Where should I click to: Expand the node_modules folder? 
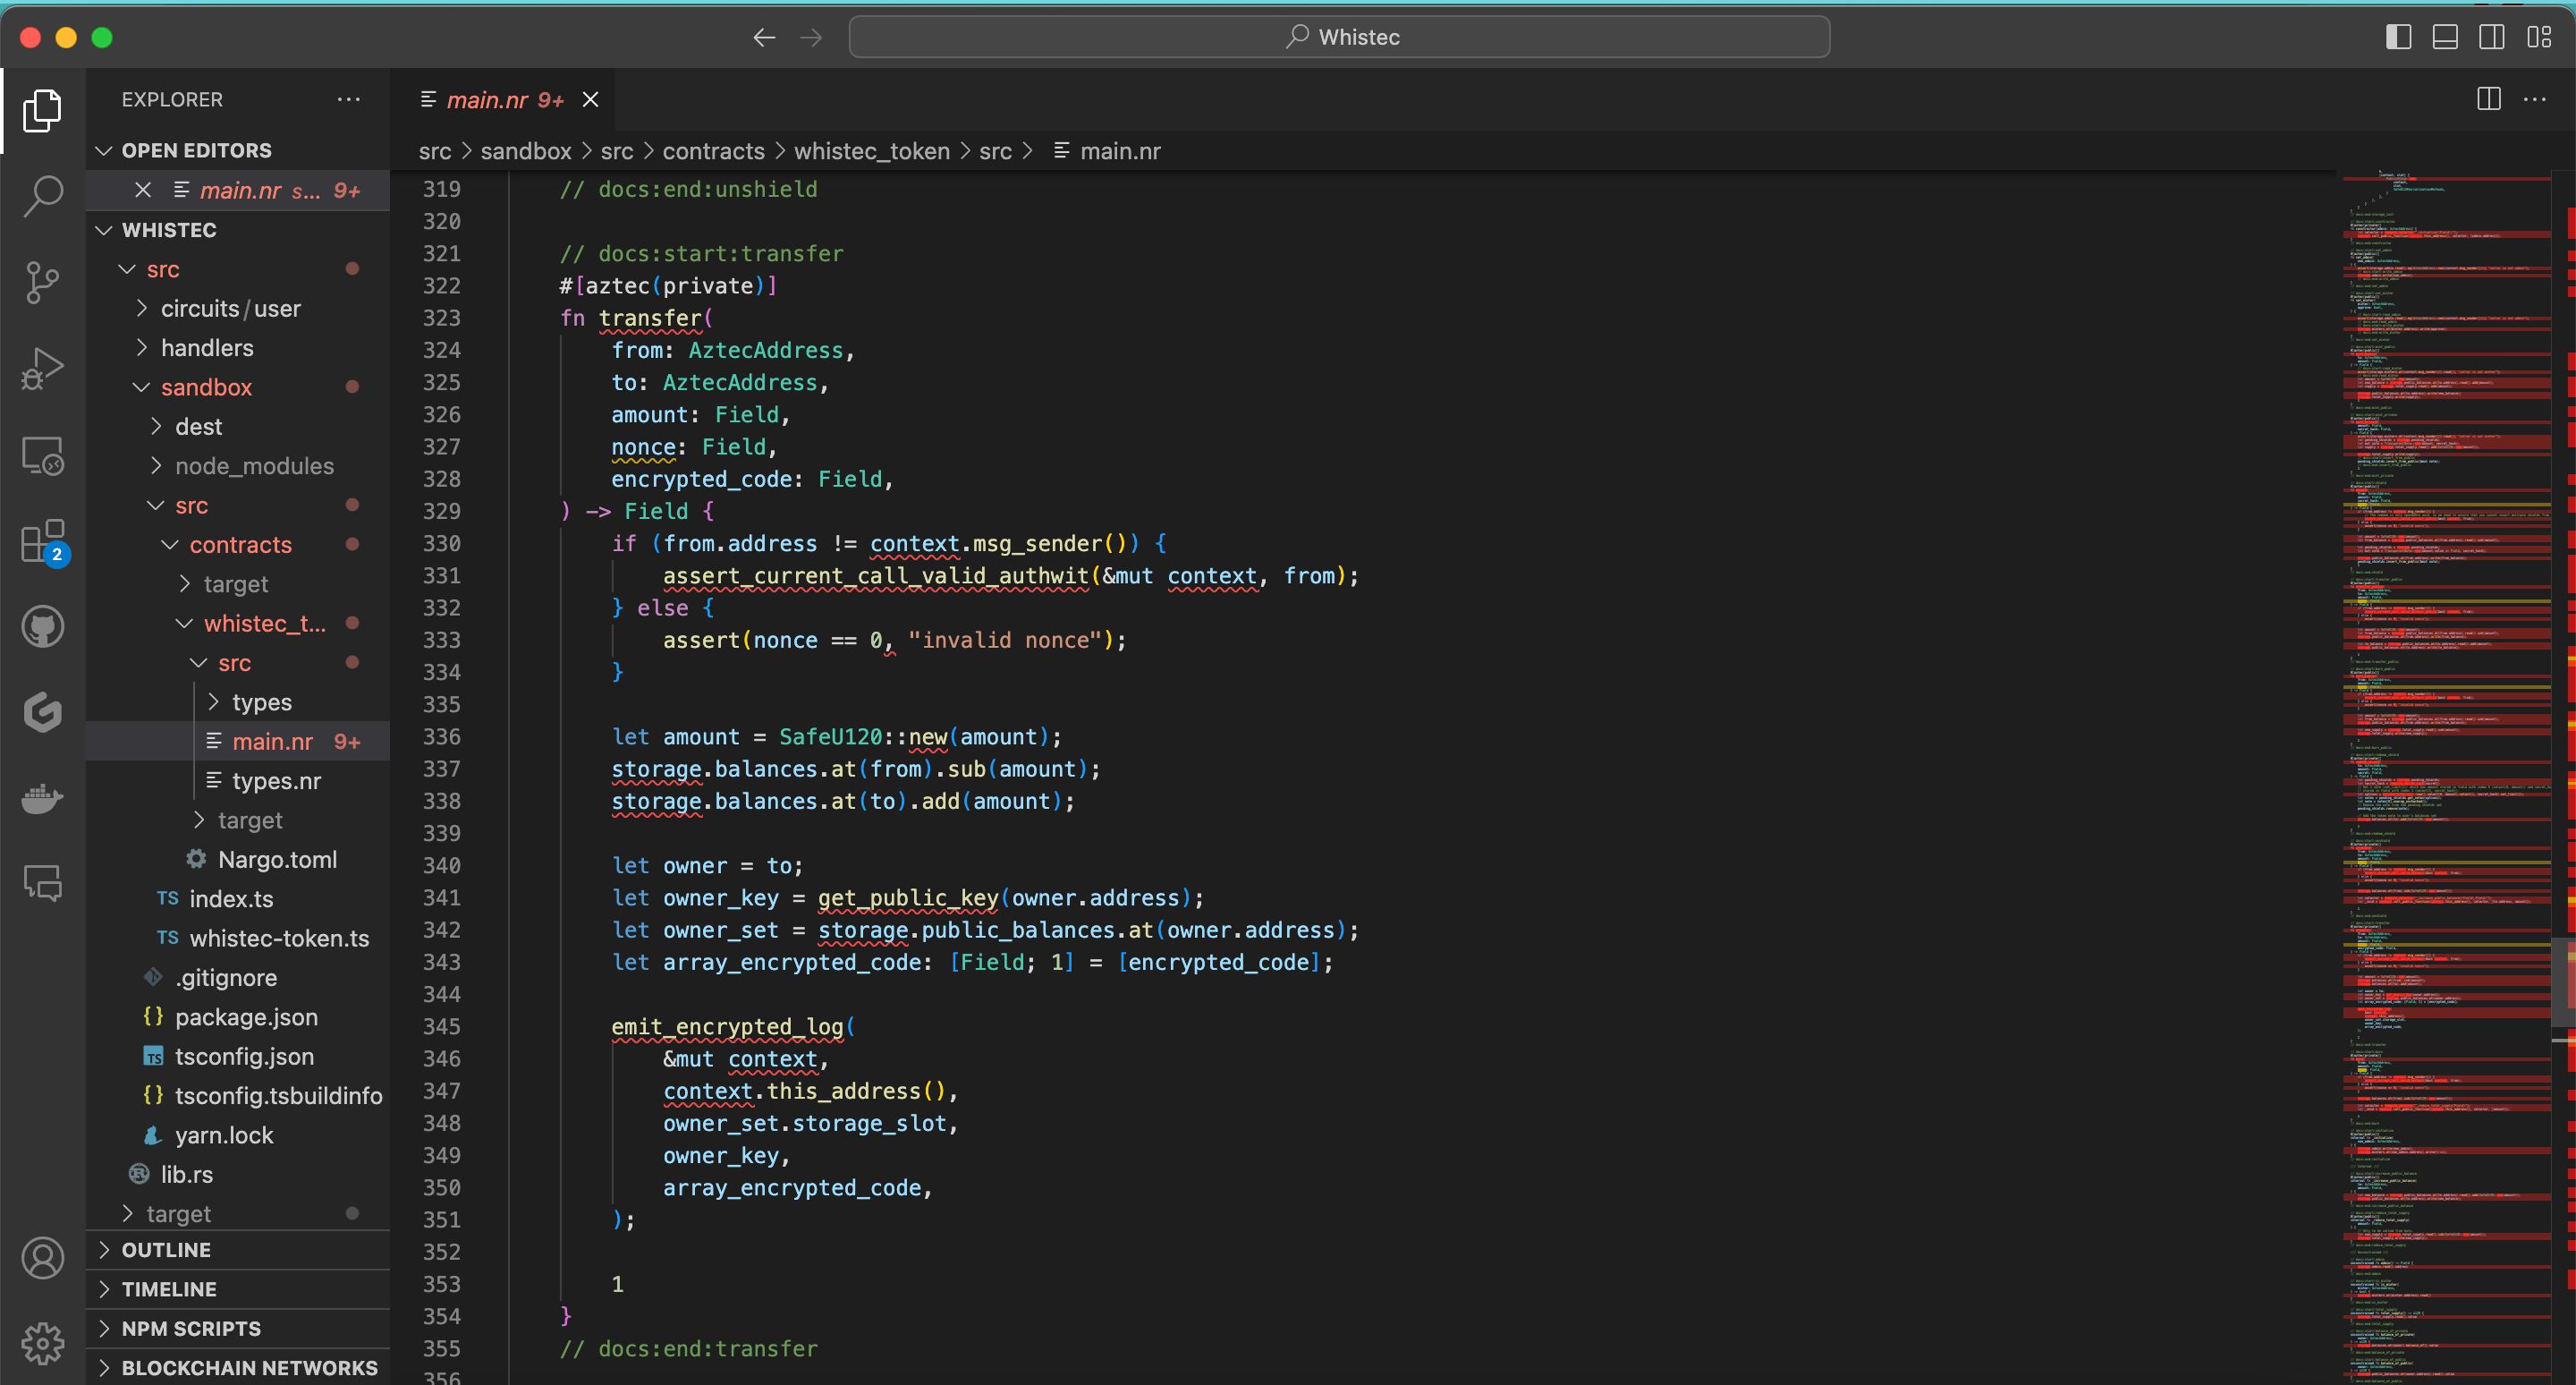coord(238,466)
